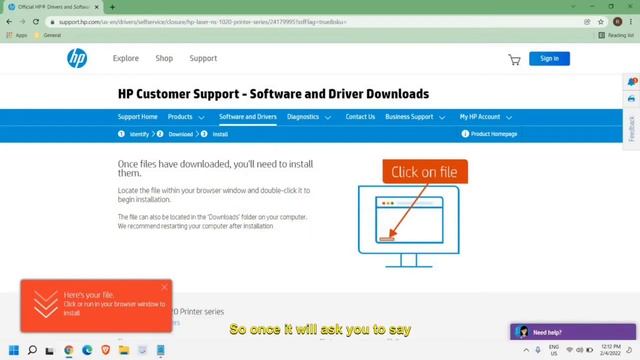Expand My HP Account dropdown
The image size is (640, 360).
[486, 117]
